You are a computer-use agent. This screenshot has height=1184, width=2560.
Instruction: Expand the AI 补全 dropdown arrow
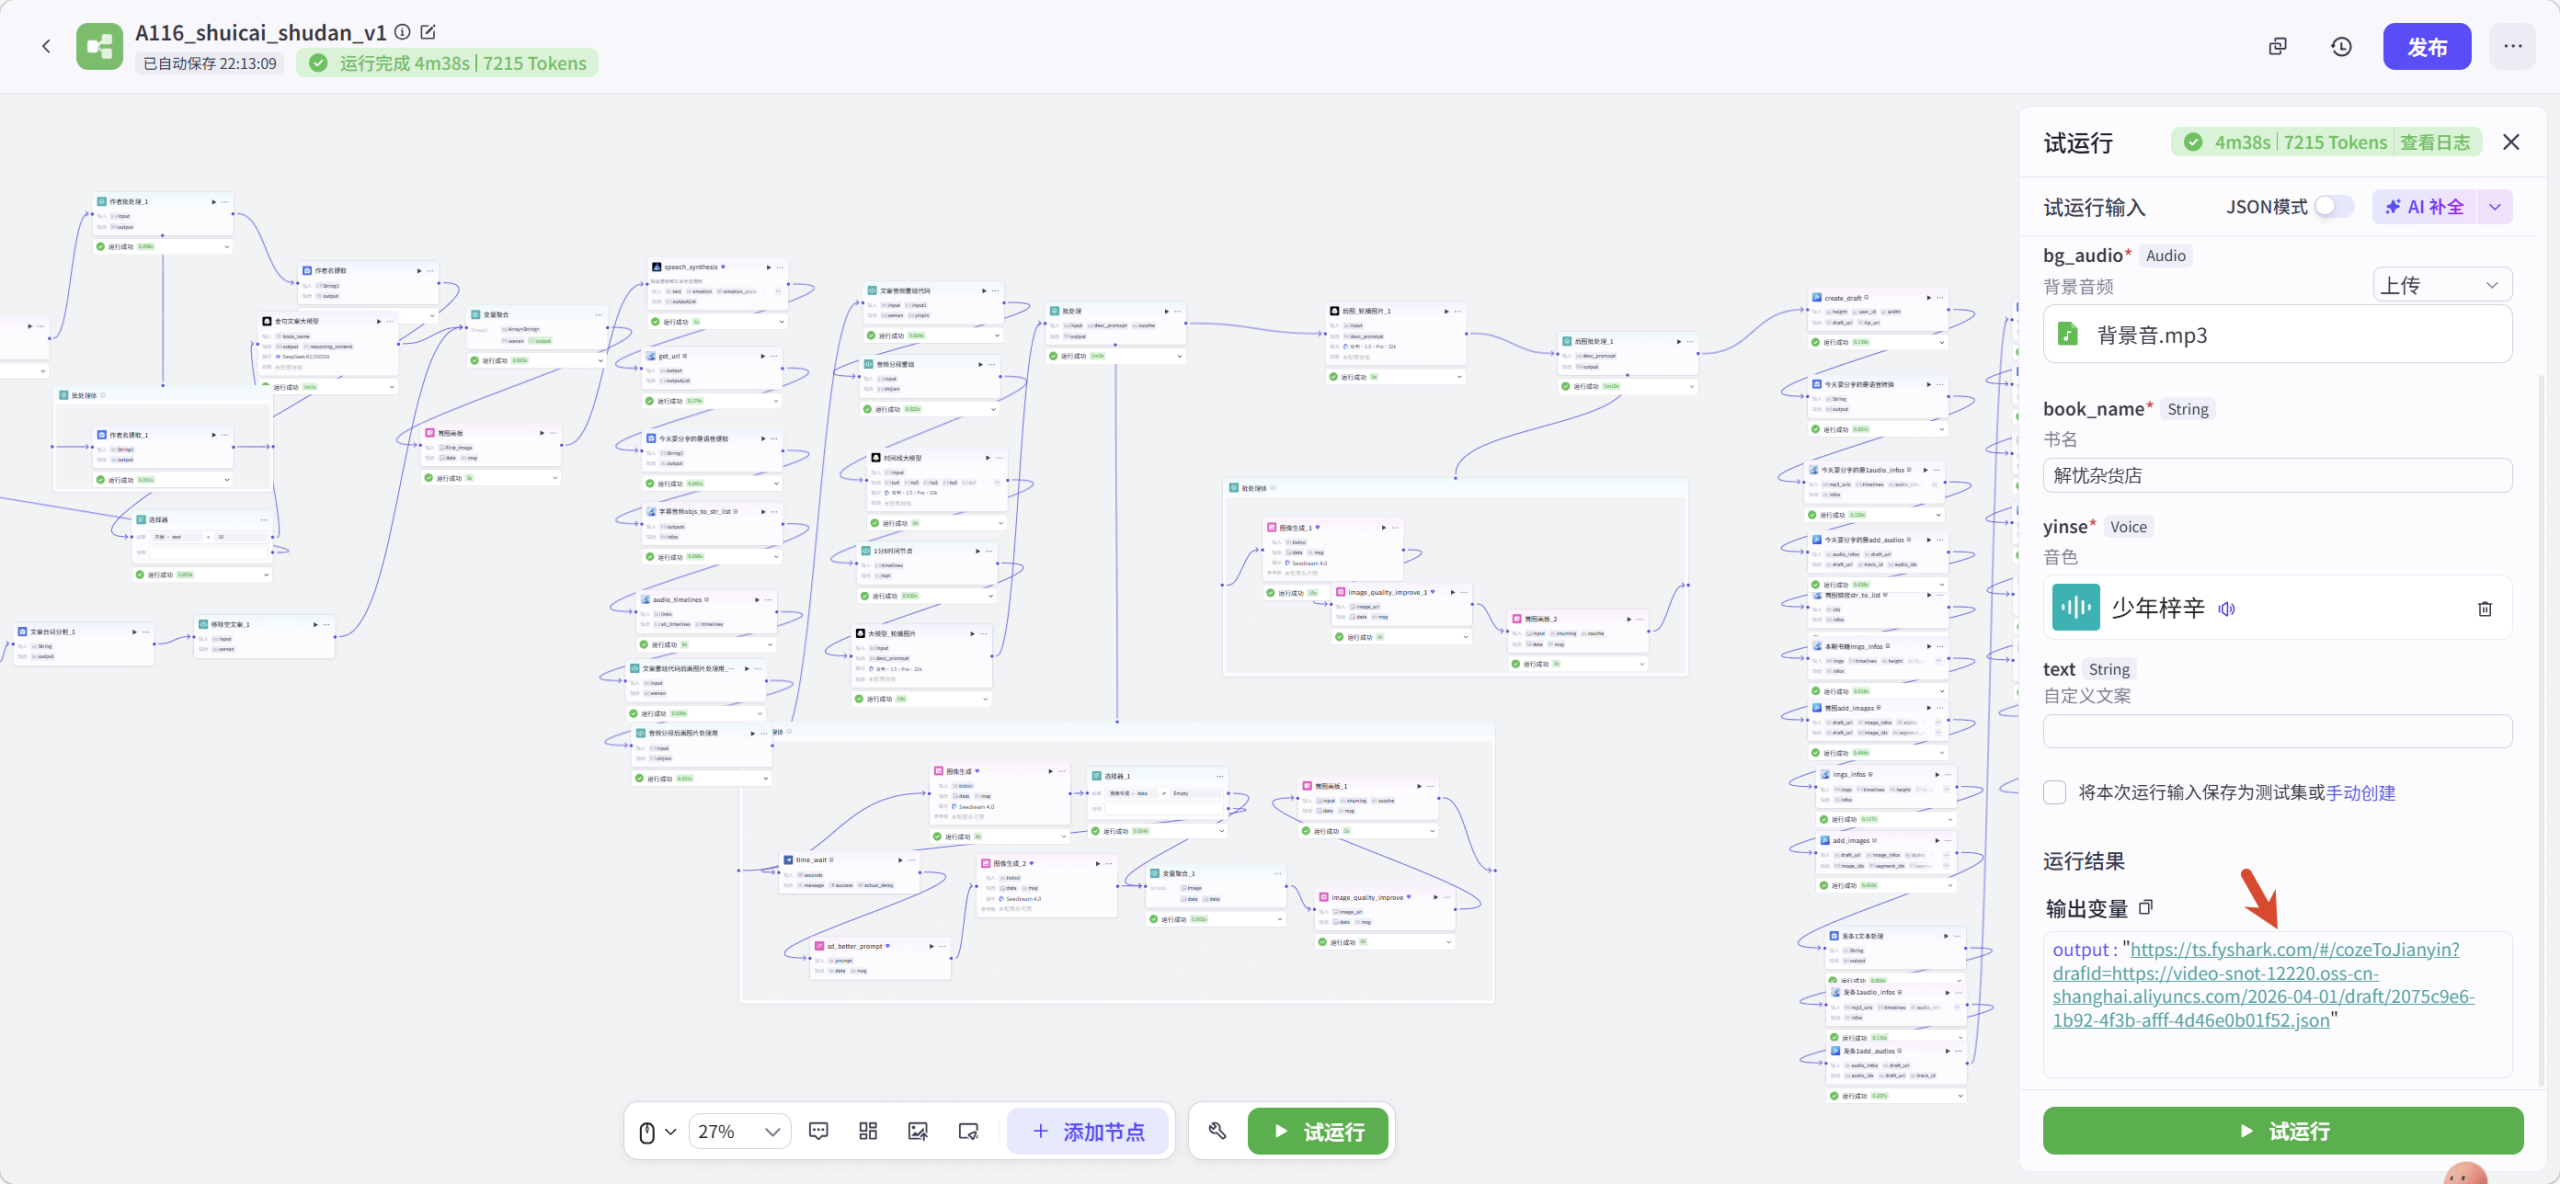pos(2495,207)
